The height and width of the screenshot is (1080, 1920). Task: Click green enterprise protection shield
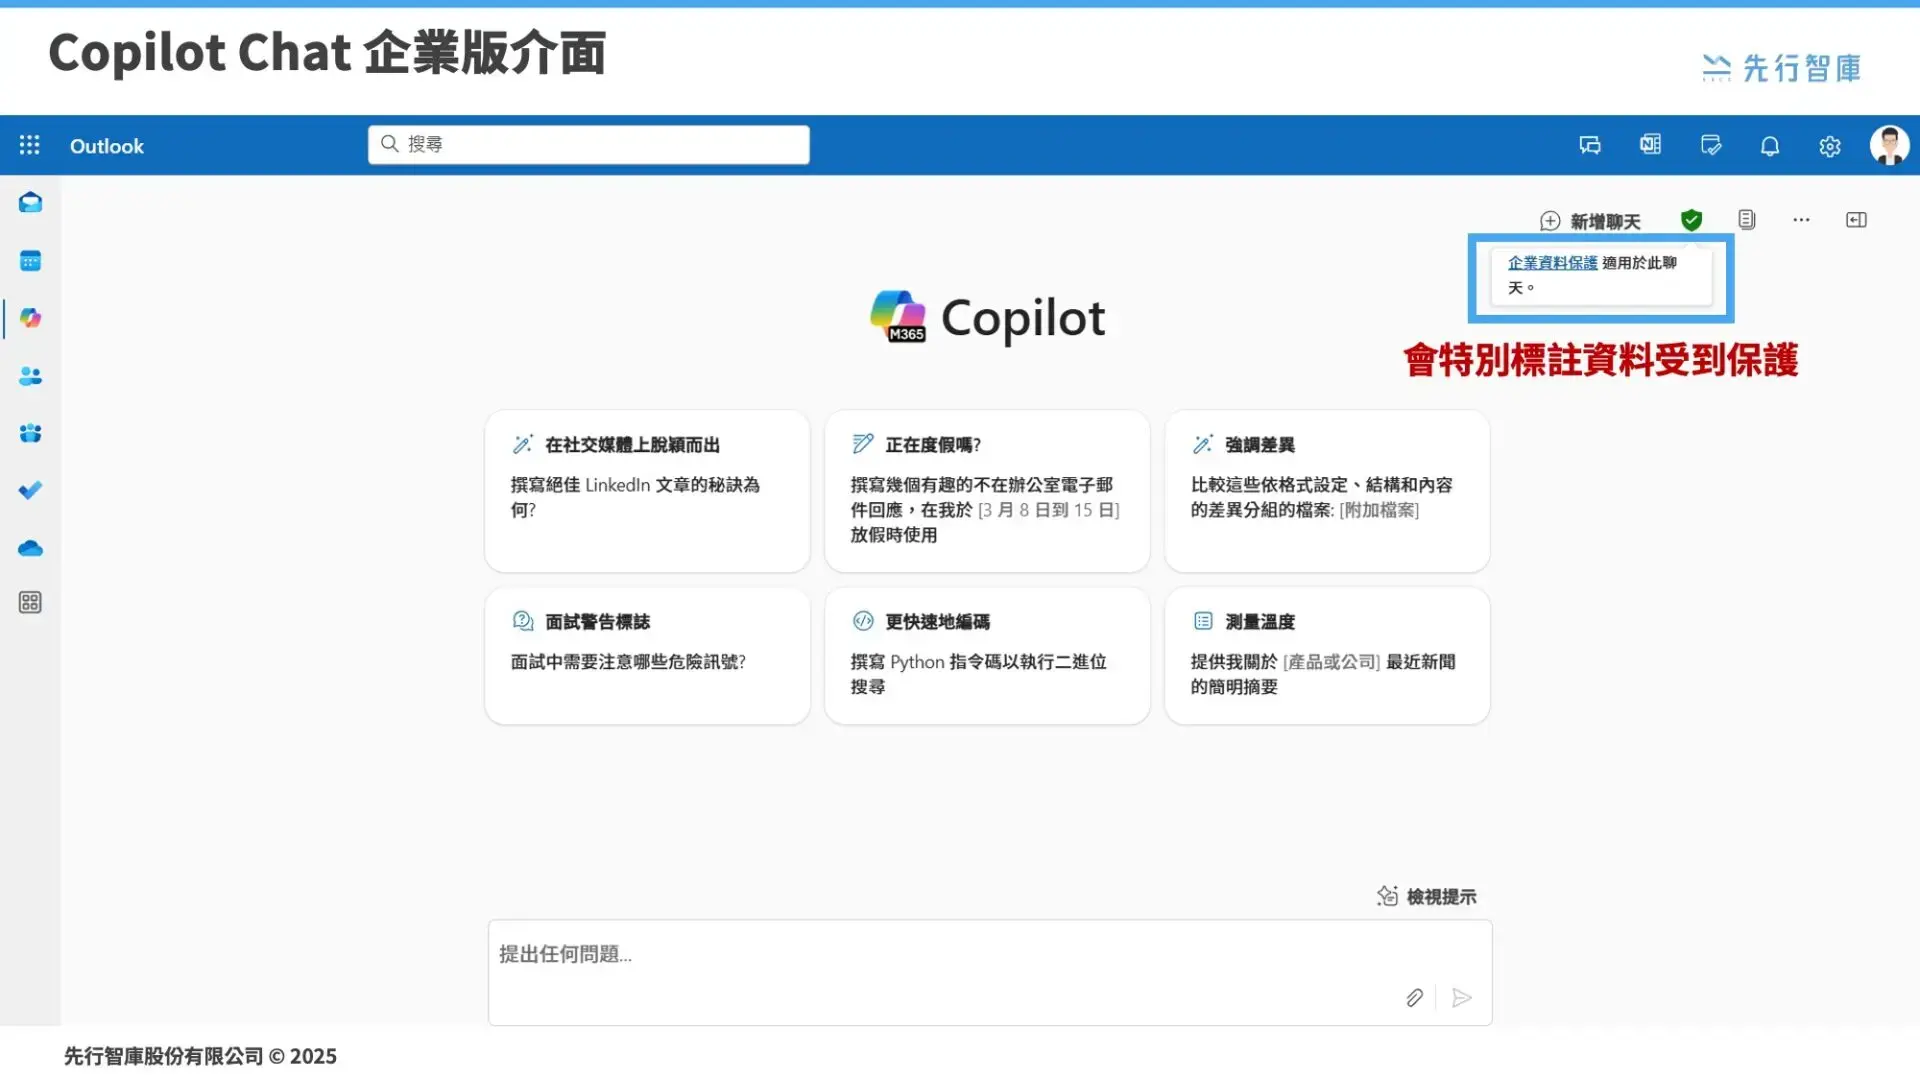(x=1691, y=220)
